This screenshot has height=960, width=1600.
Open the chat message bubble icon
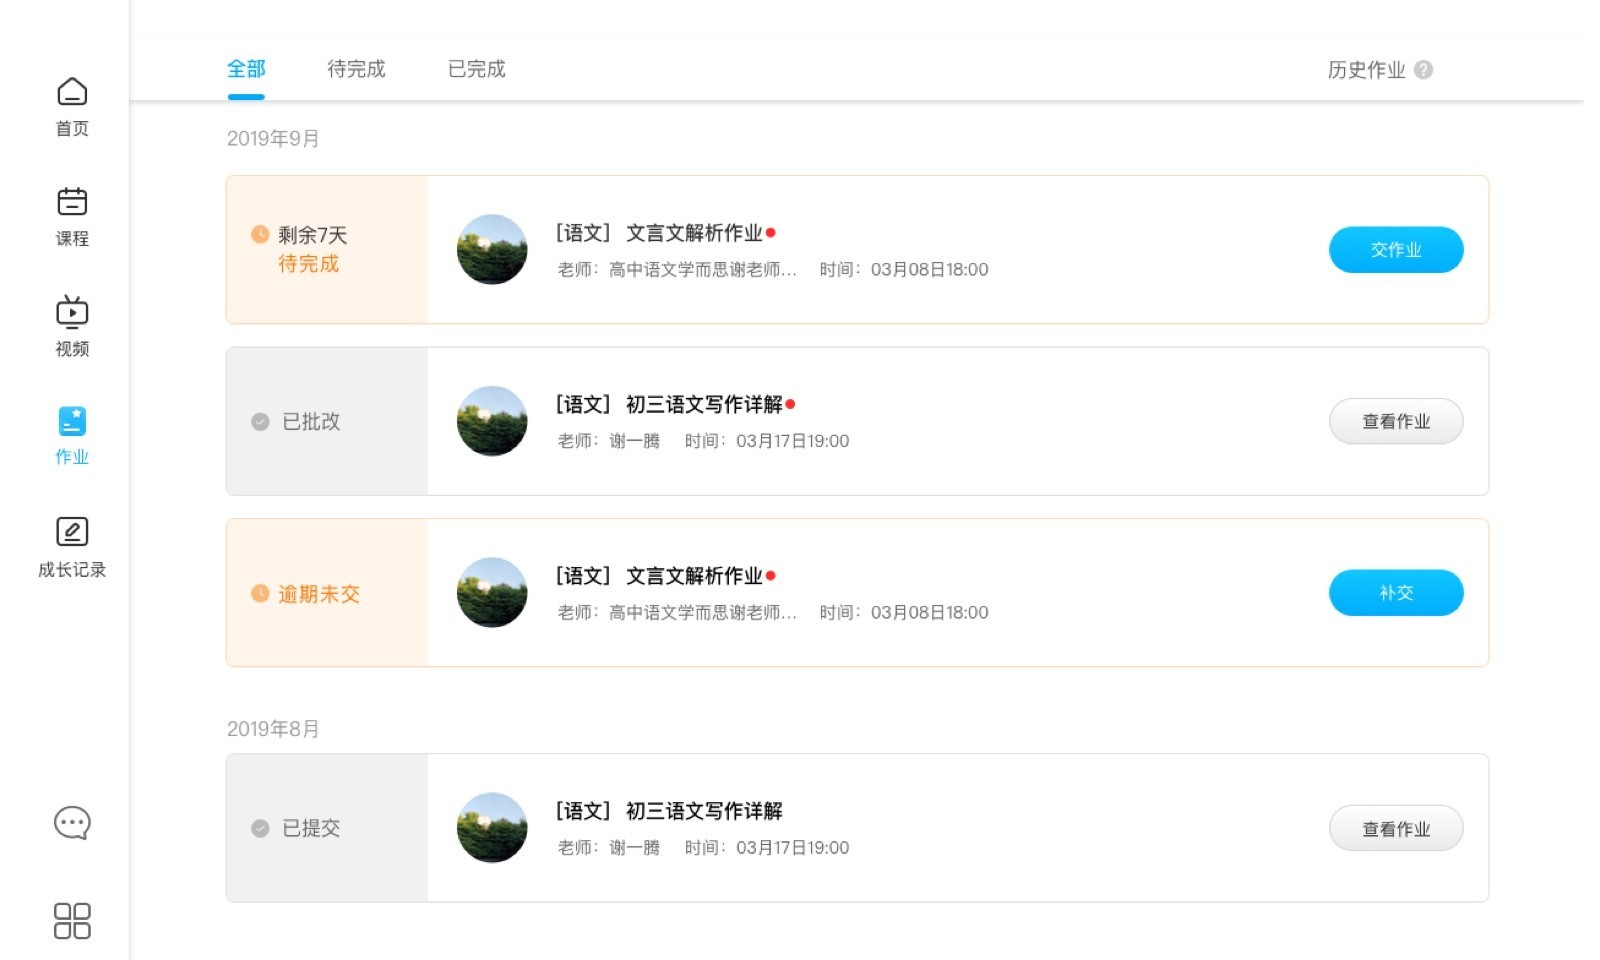click(x=72, y=823)
